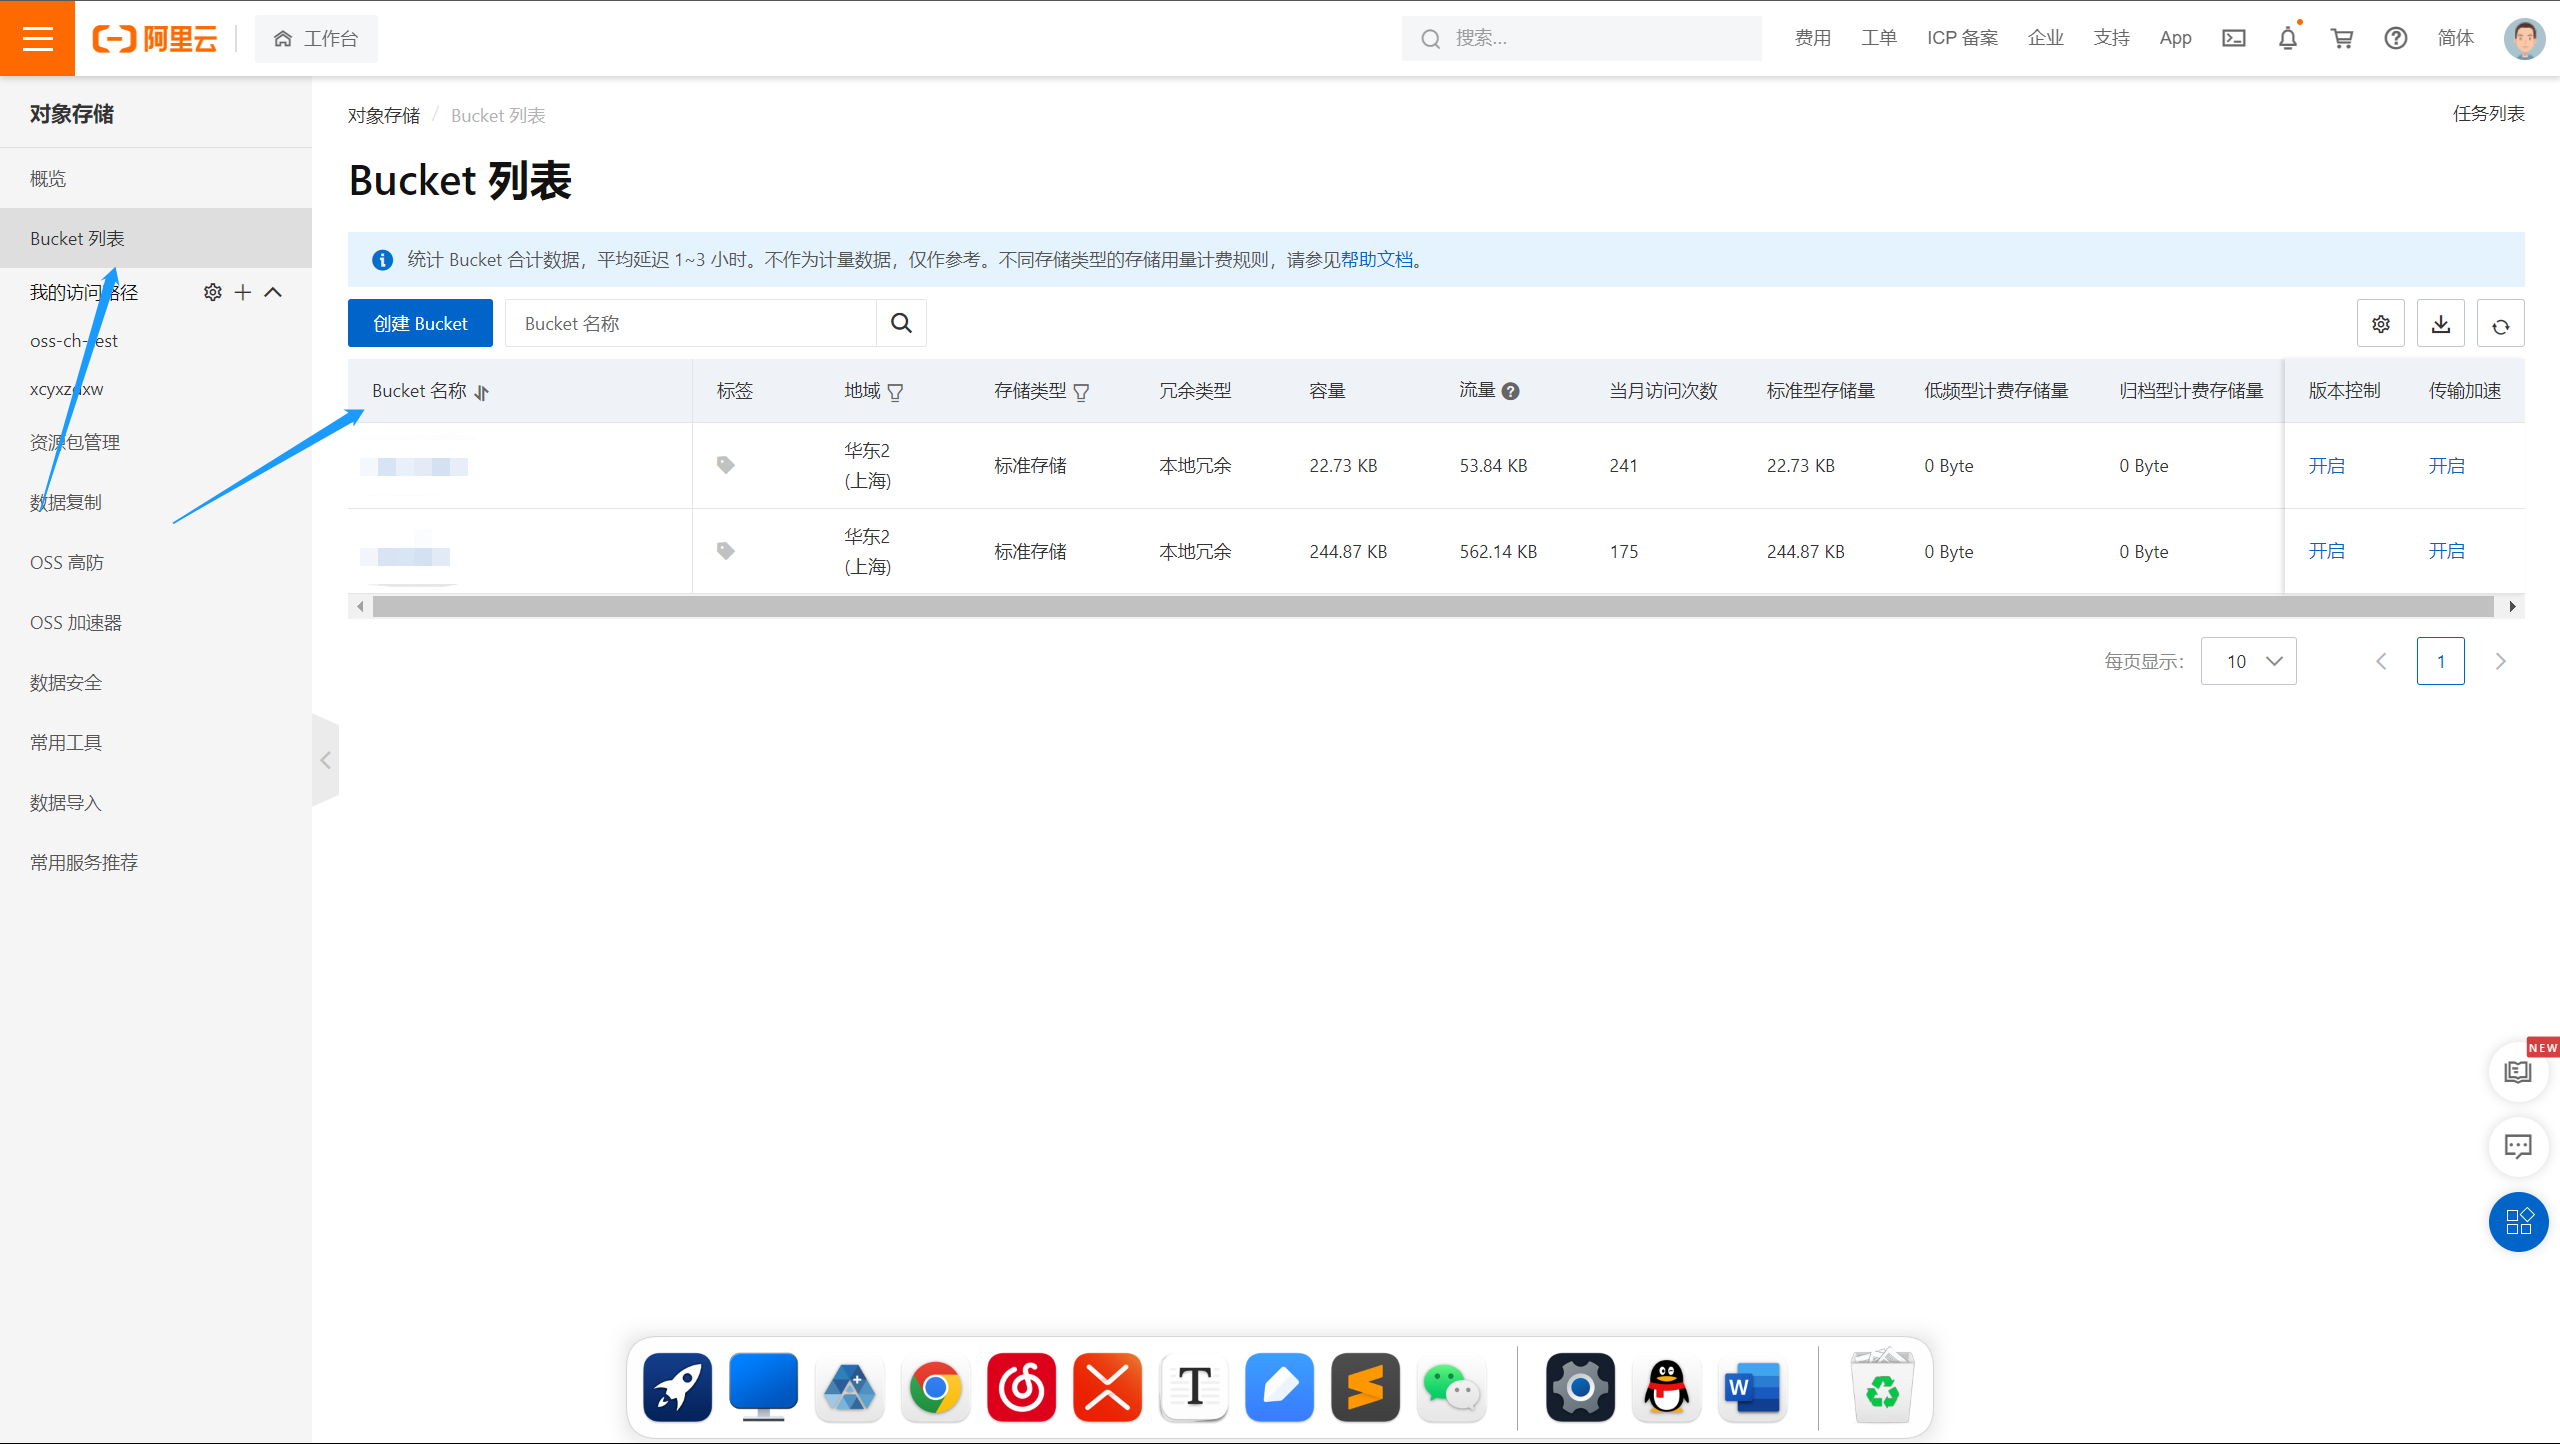
Task: Collapse the My Access Paths section
Action: pos(273,292)
